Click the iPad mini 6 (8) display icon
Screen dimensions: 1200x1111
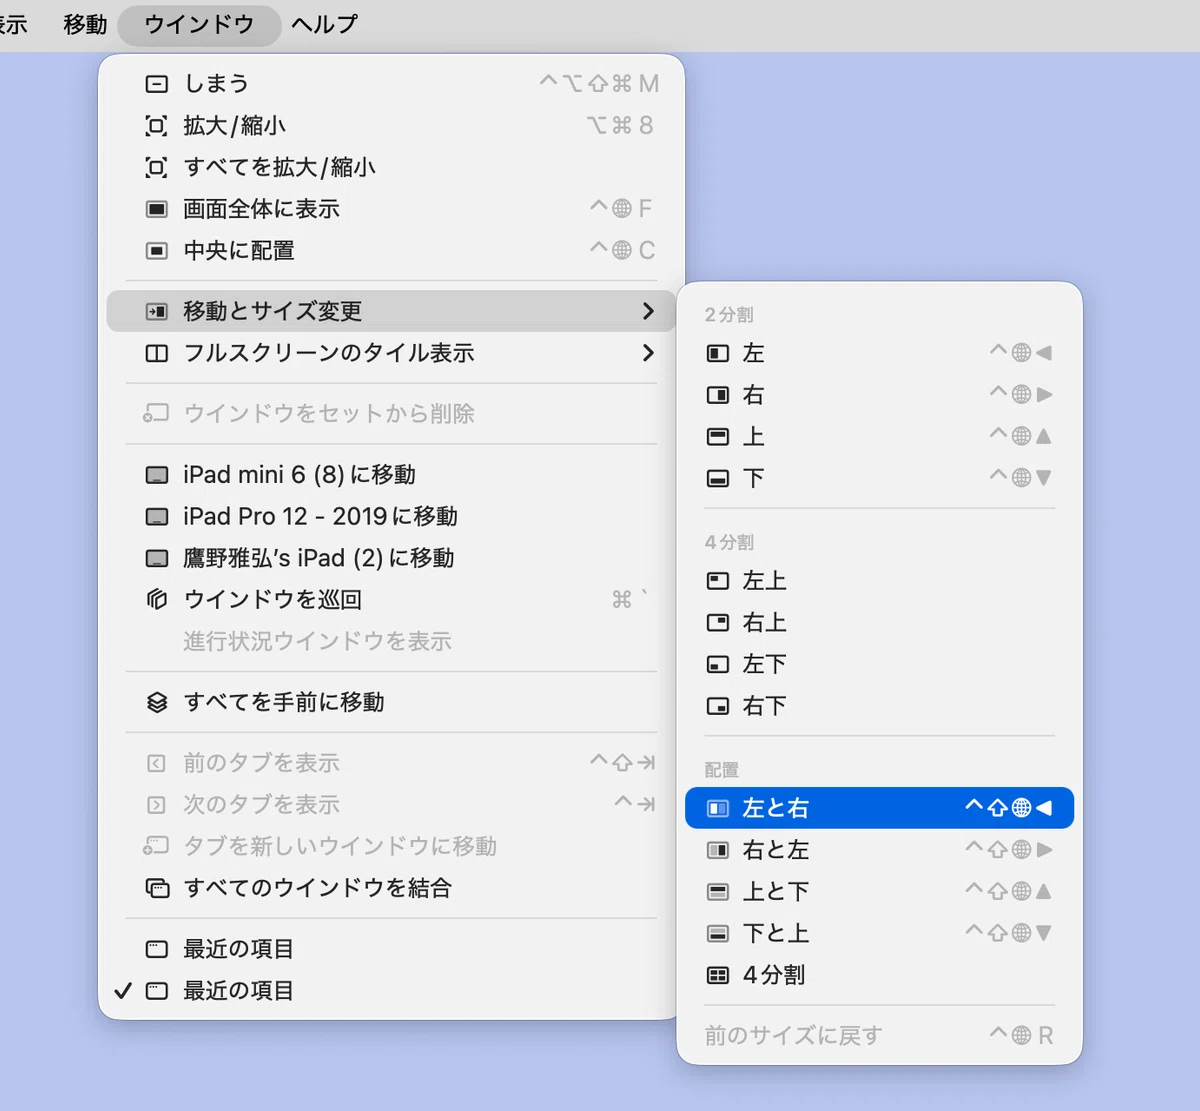click(157, 475)
